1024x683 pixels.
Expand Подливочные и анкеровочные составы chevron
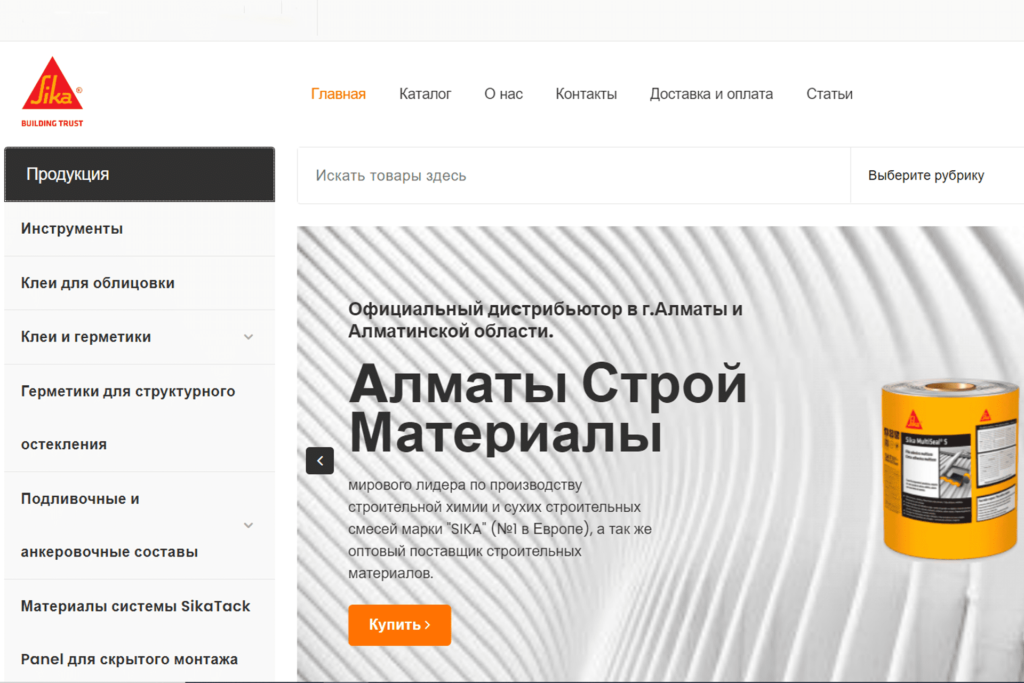coord(248,526)
